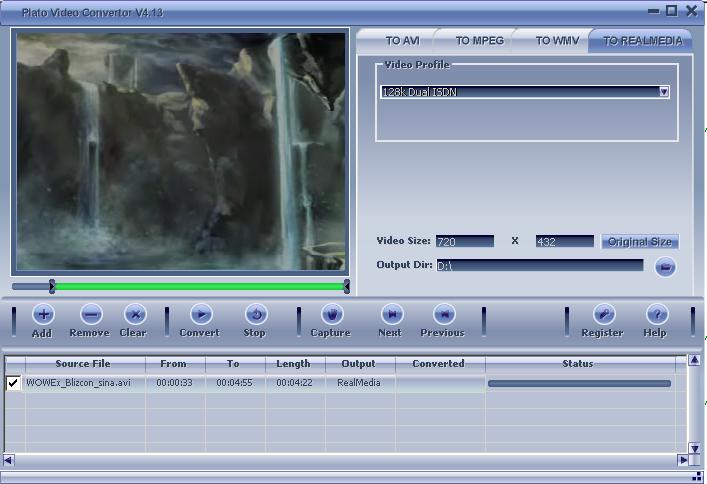Click the Output Dir path field

pos(540,265)
